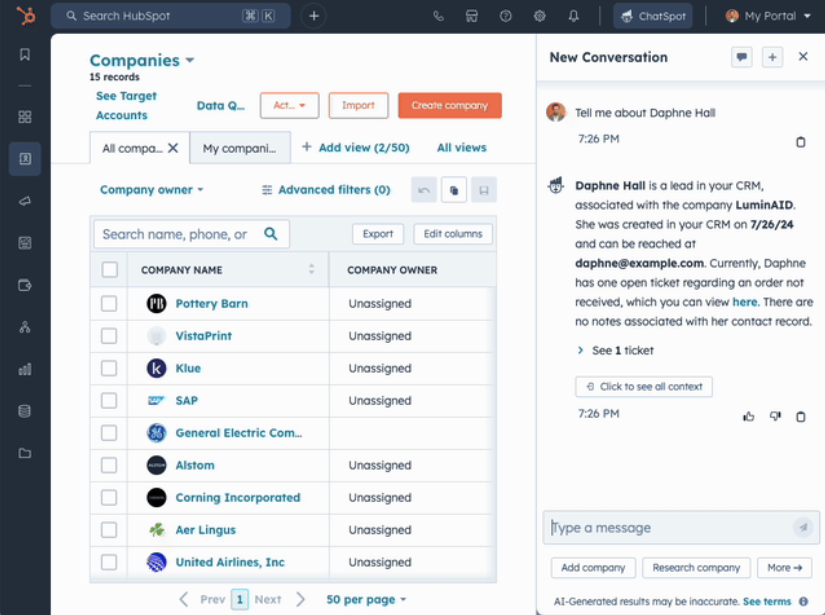Image resolution: width=825 pixels, height=615 pixels.
Task: Click the undo view changes icon
Action: tap(424, 190)
